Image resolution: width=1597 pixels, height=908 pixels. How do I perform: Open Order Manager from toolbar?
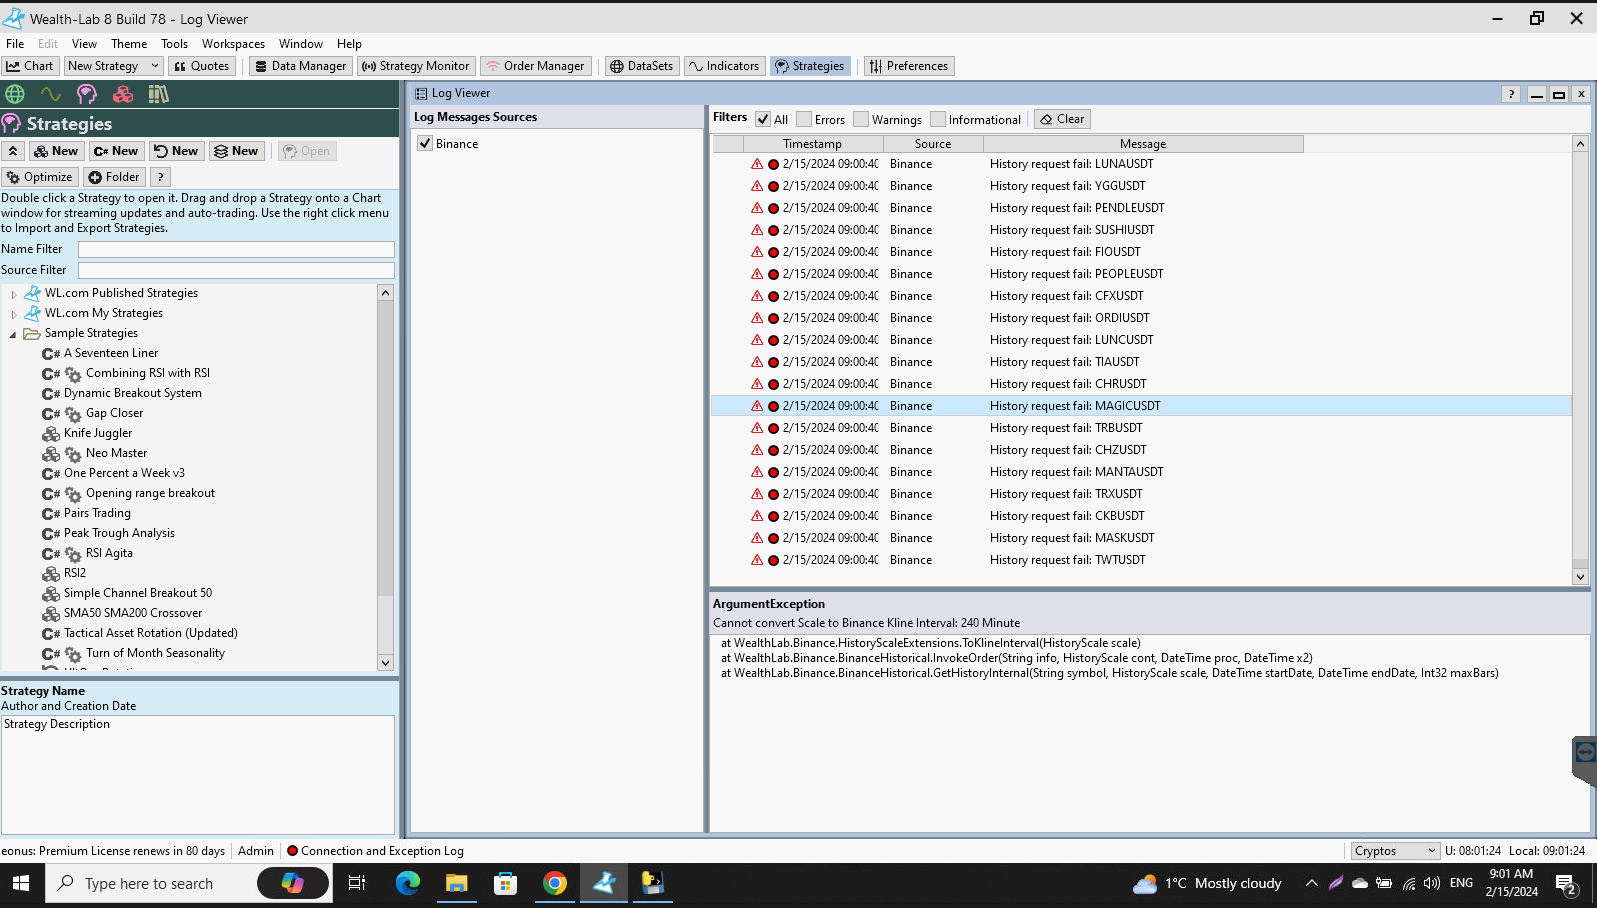[535, 66]
